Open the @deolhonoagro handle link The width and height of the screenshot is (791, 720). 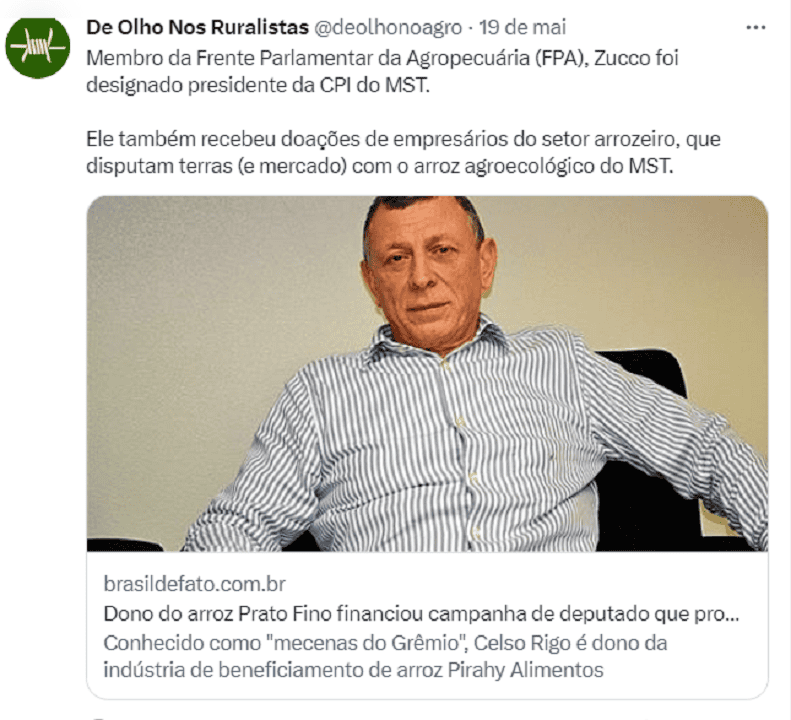[x=388, y=28]
